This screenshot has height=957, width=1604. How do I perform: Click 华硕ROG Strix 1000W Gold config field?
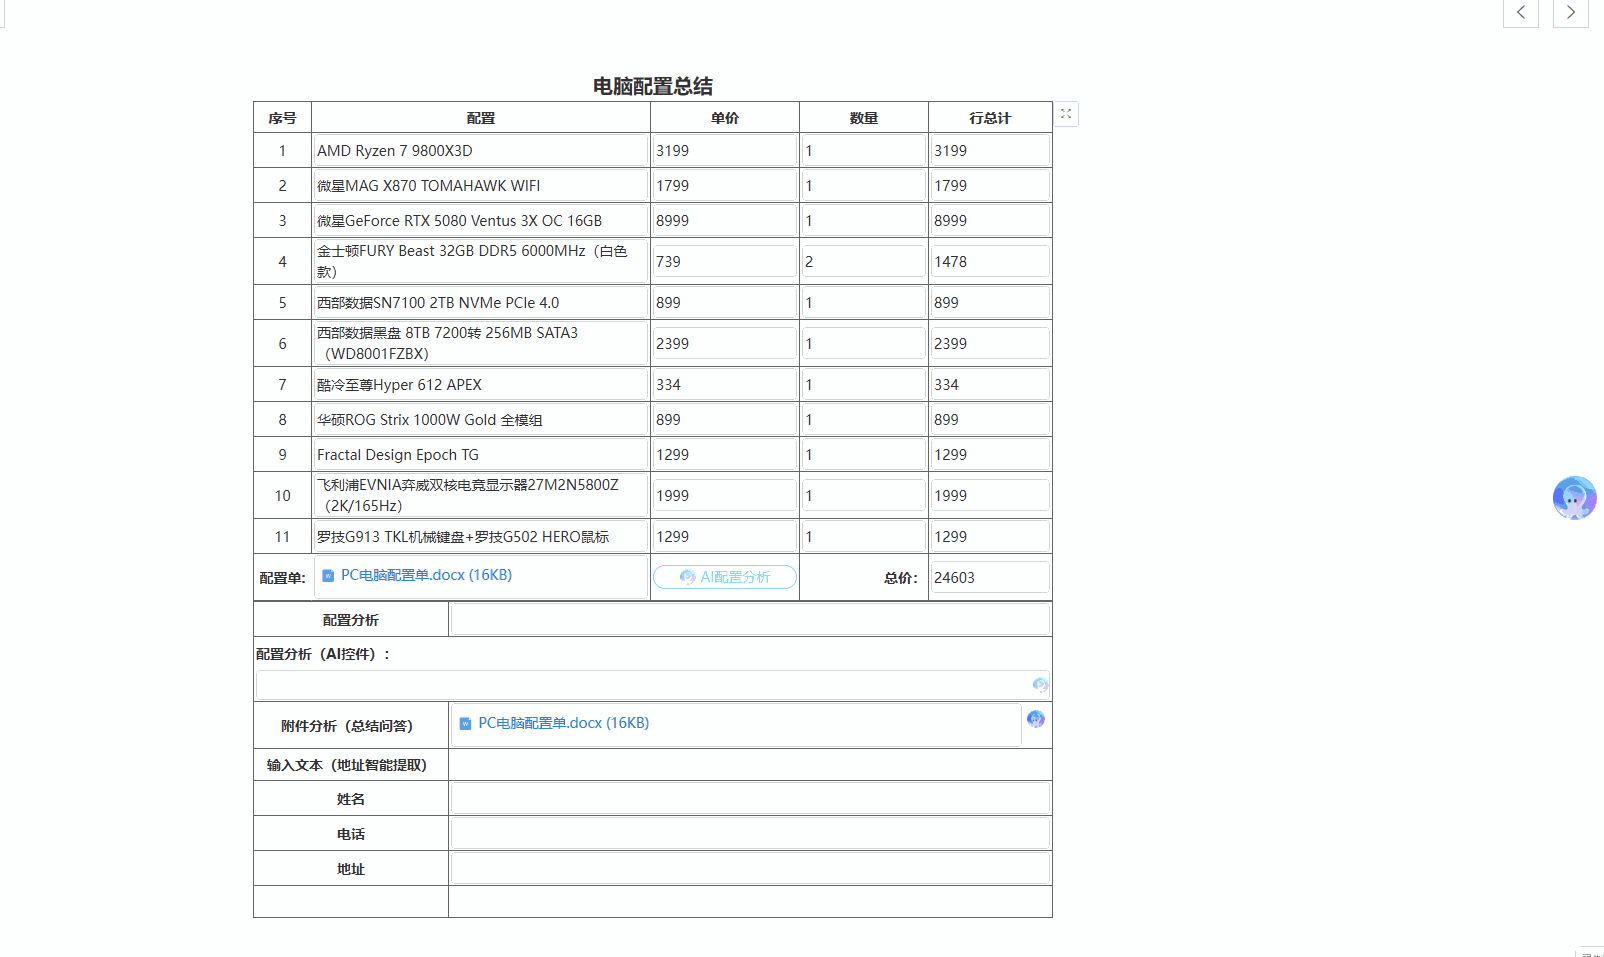[480, 420]
